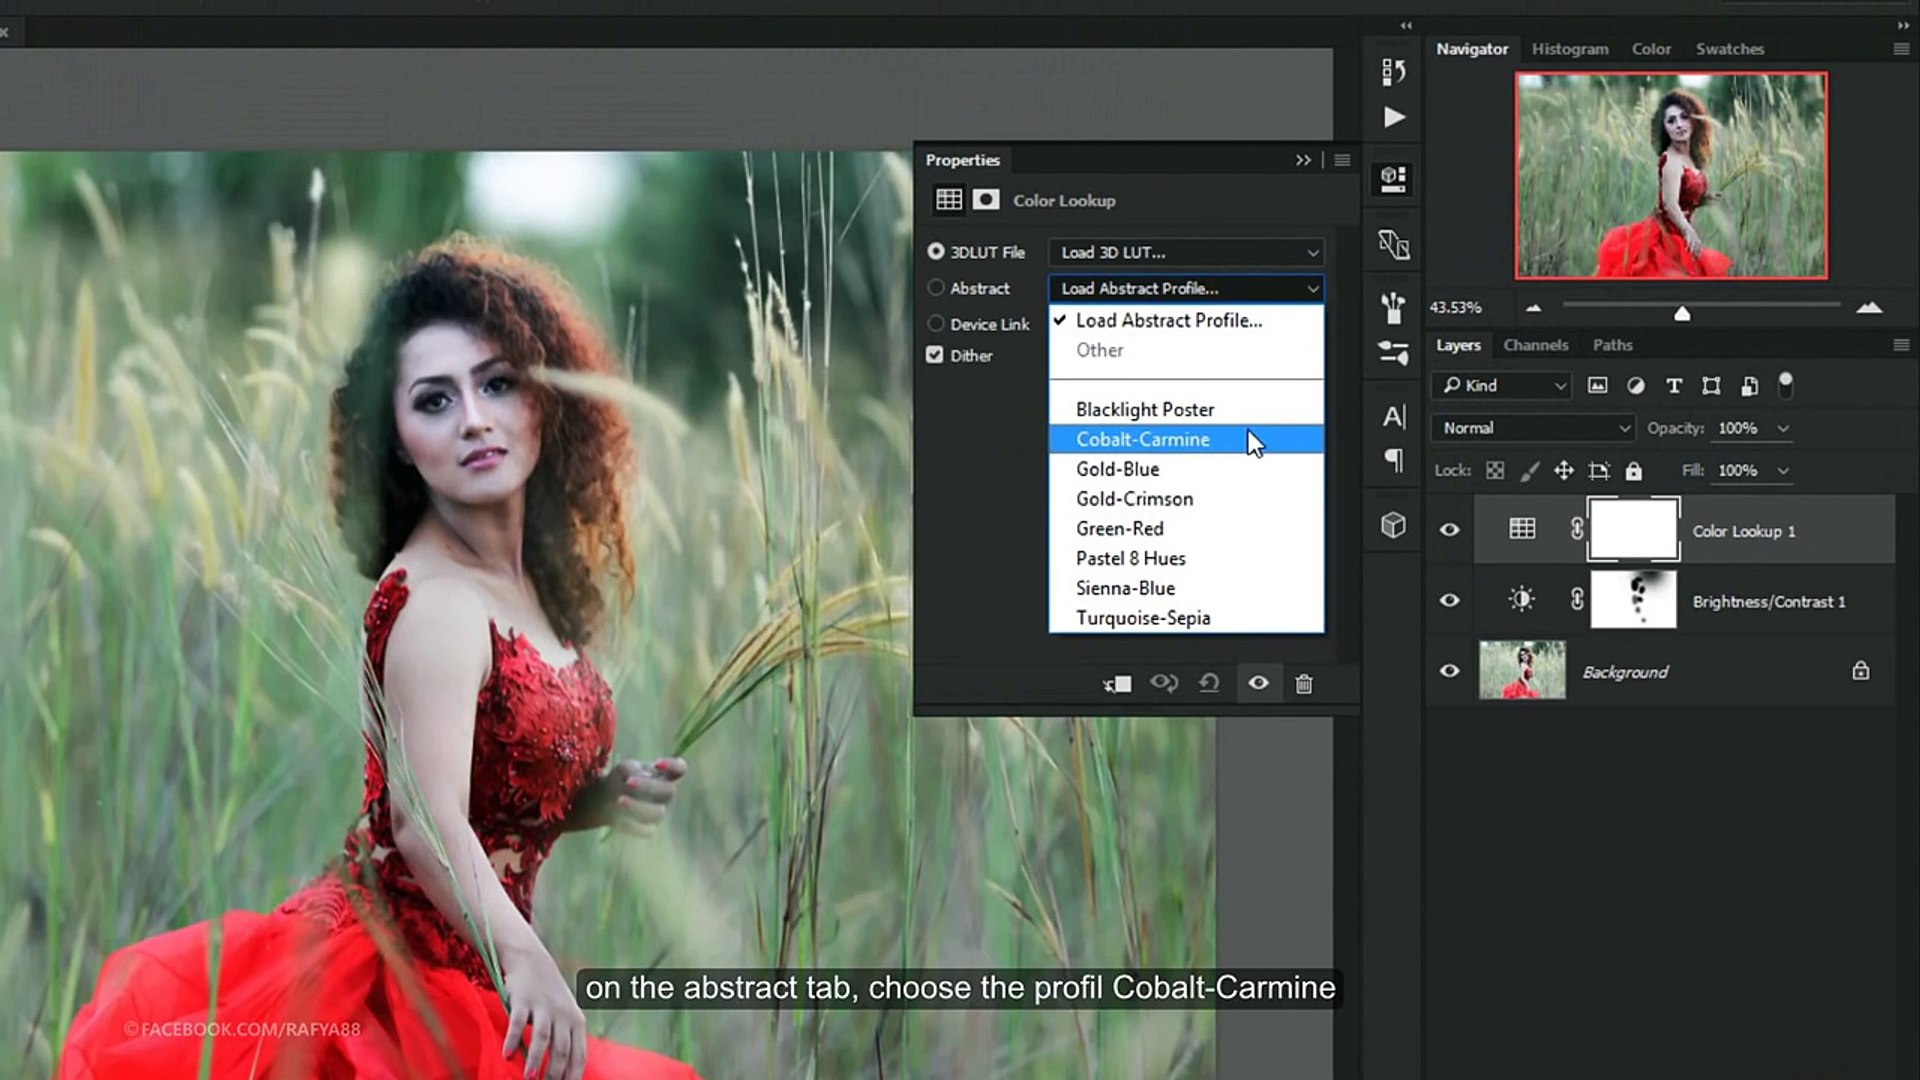Click the Background layer thumbnail

click(x=1522, y=671)
